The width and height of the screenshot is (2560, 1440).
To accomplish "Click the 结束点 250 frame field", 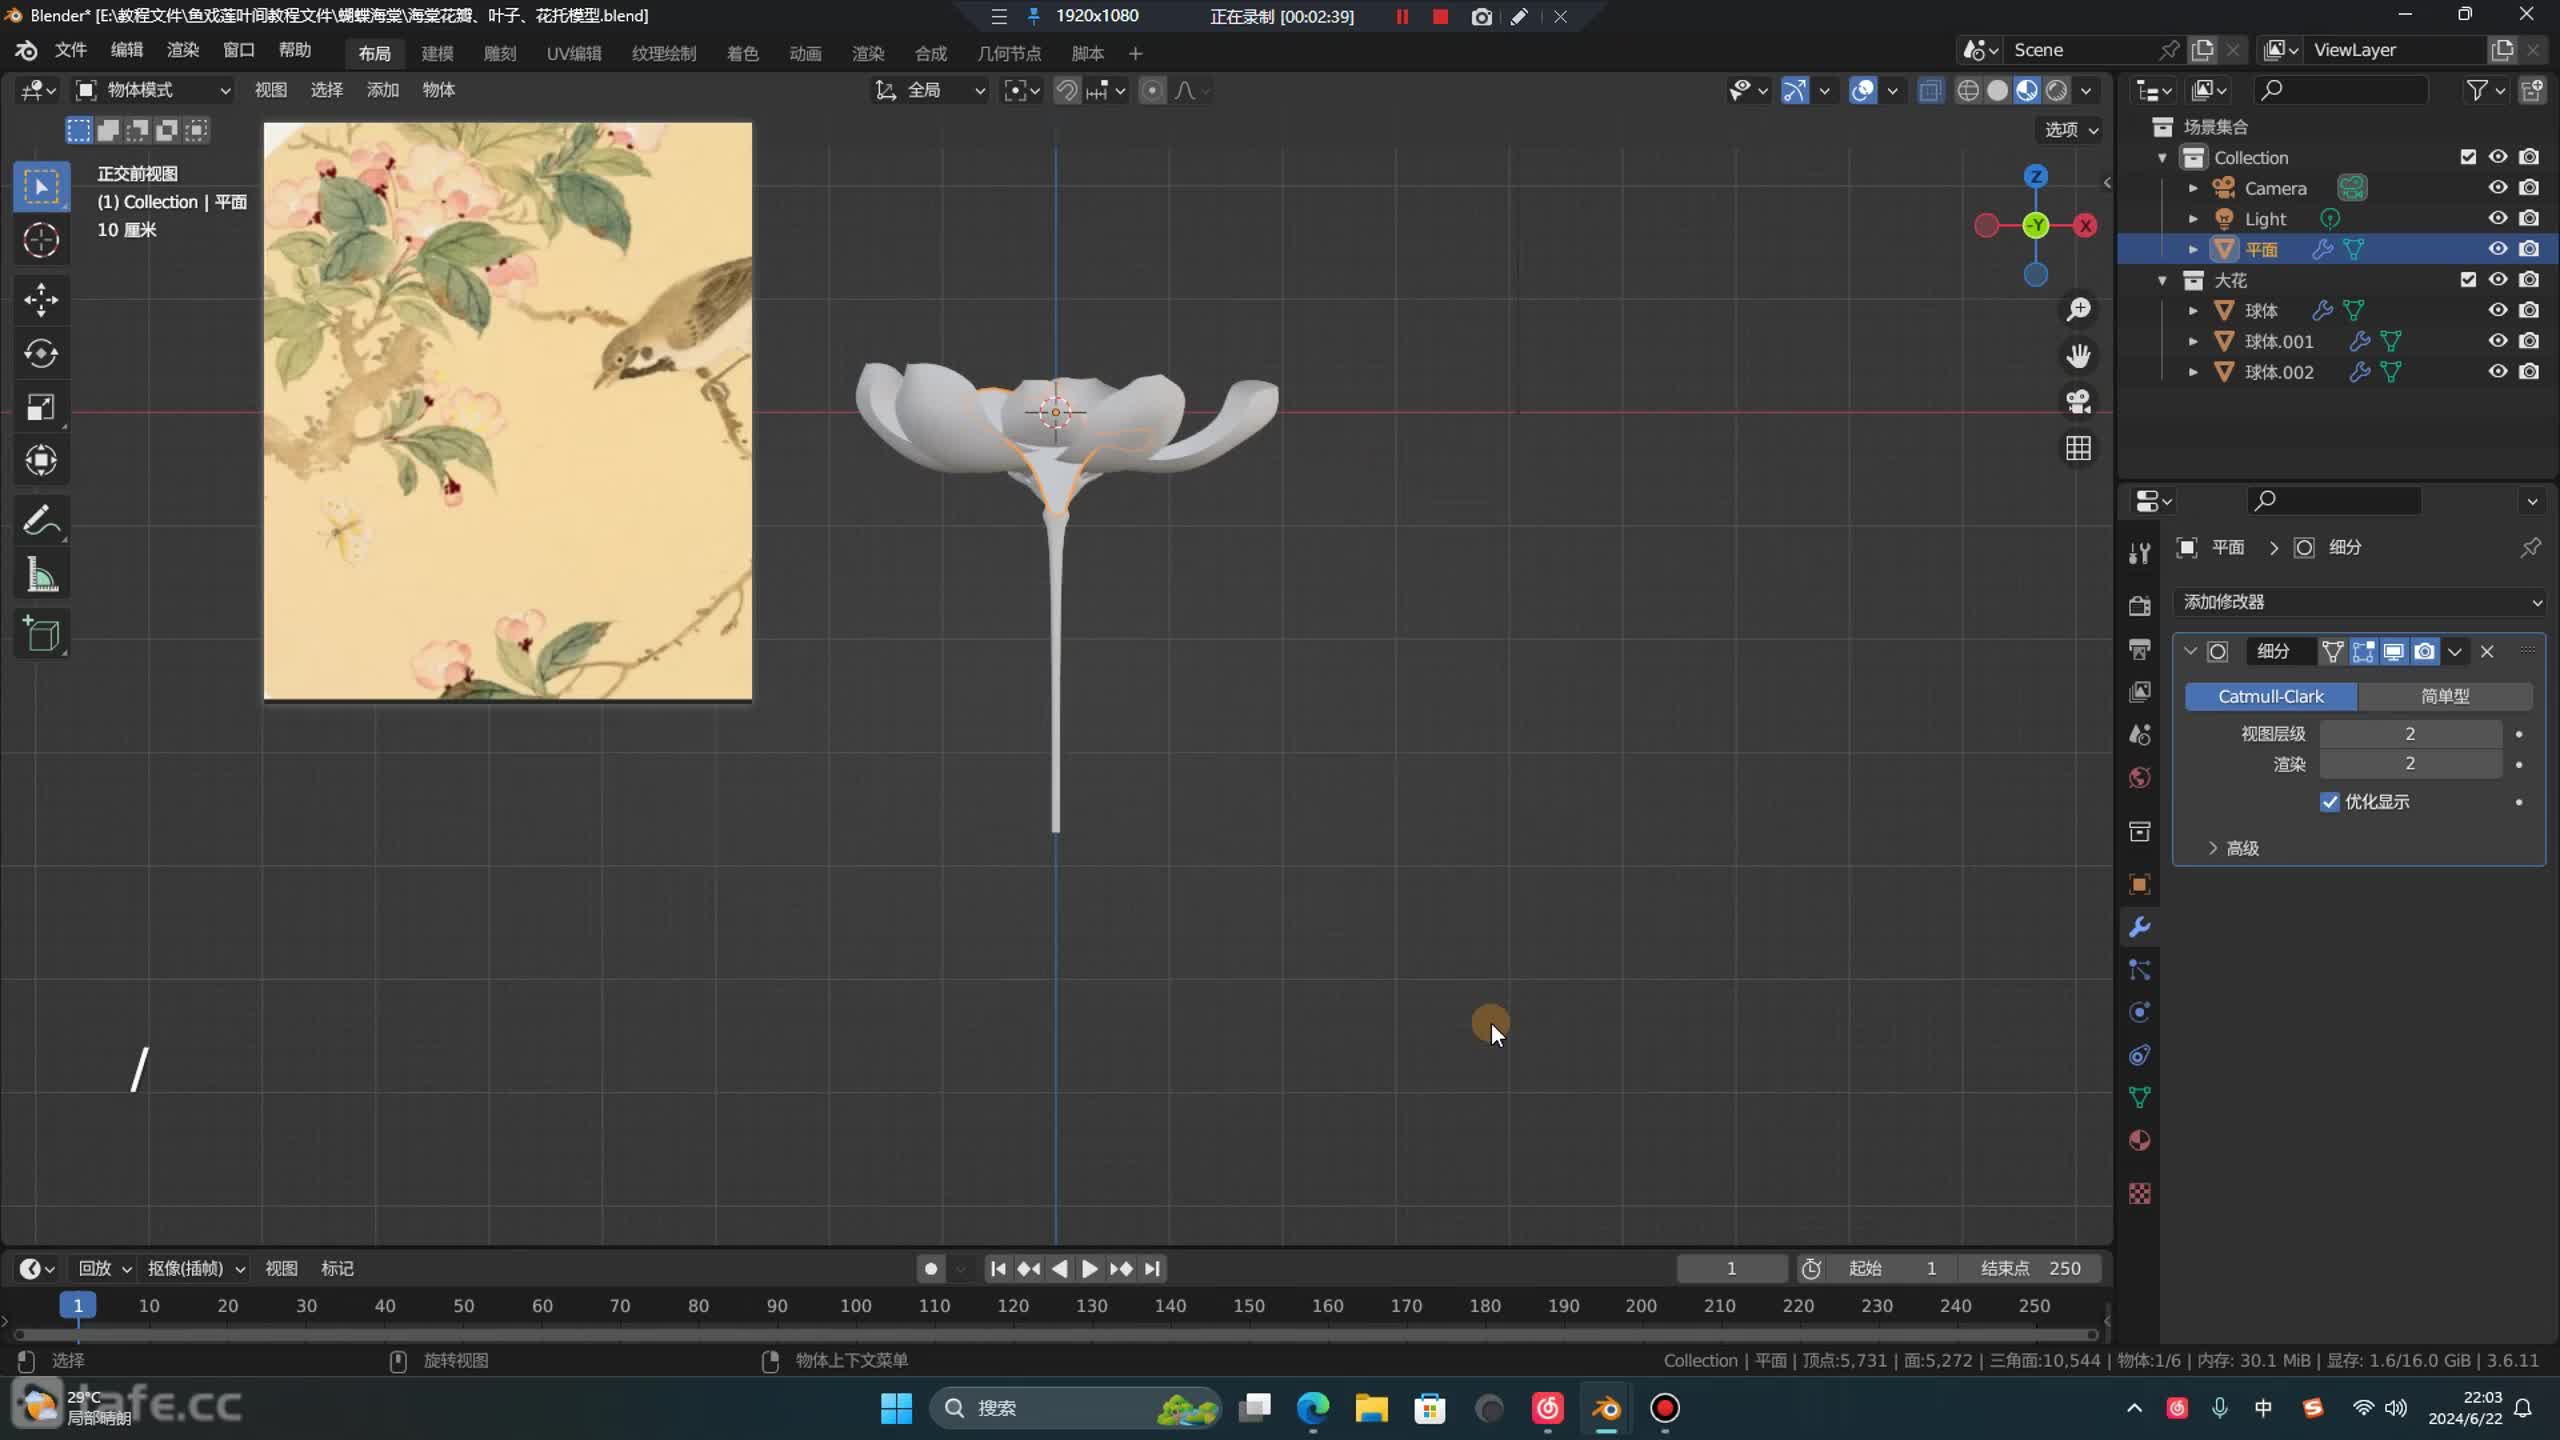I will point(2030,1268).
